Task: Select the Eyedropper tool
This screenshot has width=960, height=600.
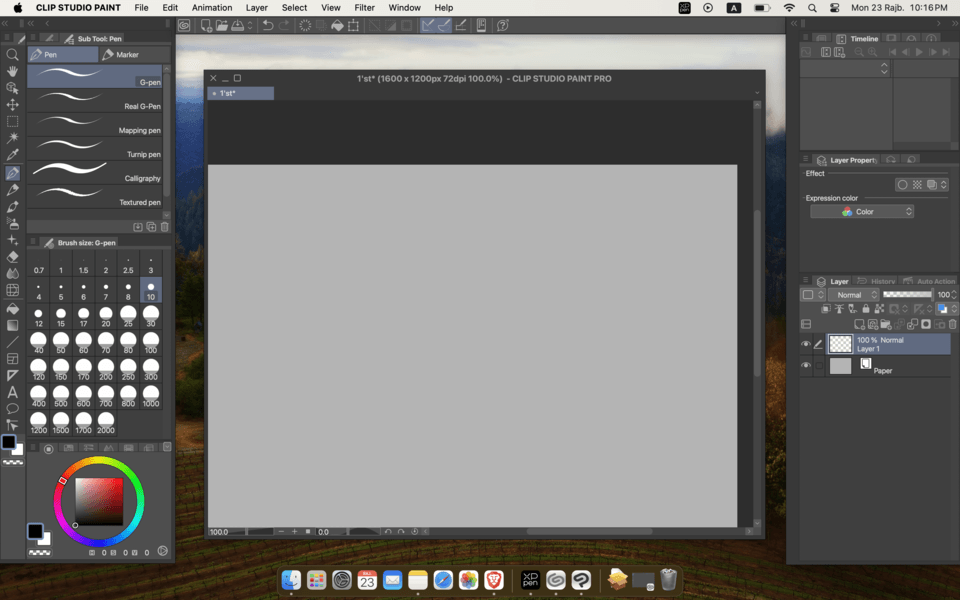Action: coord(12,155)
